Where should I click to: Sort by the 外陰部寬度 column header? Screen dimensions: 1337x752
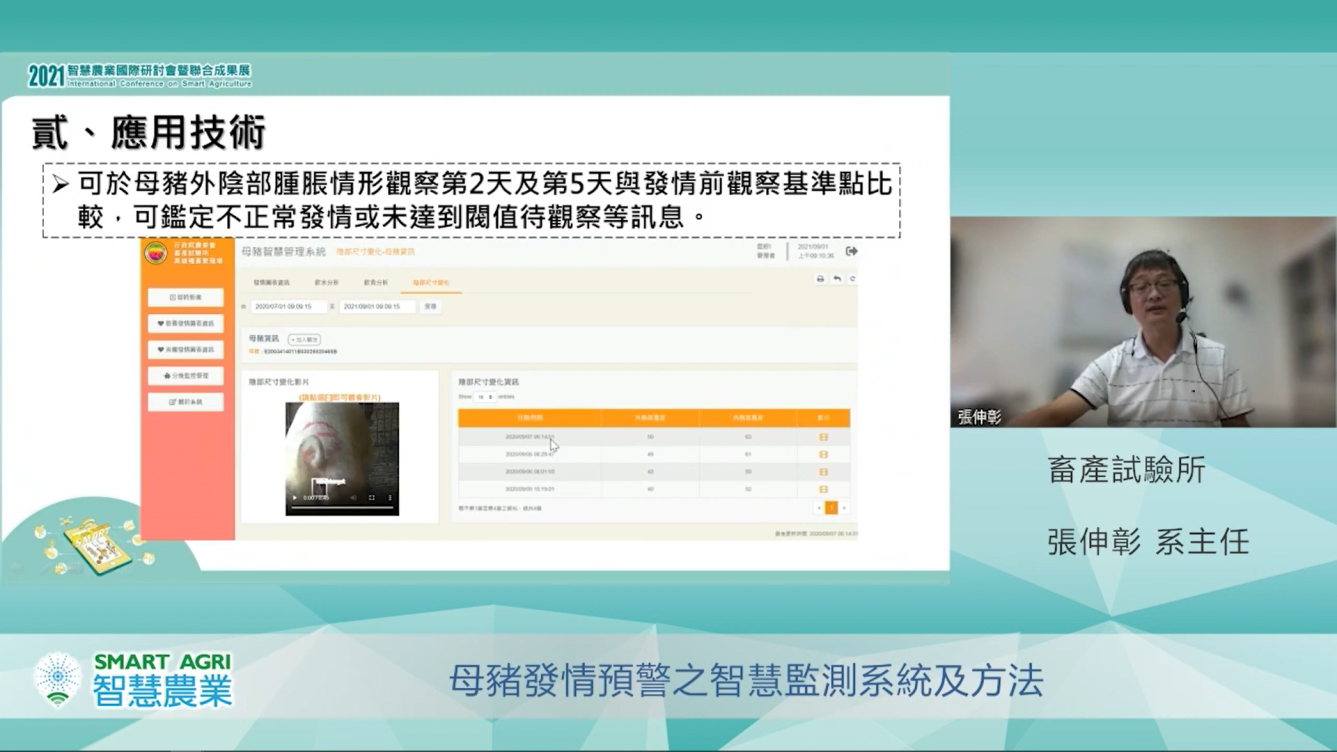[x=650, y=418]
